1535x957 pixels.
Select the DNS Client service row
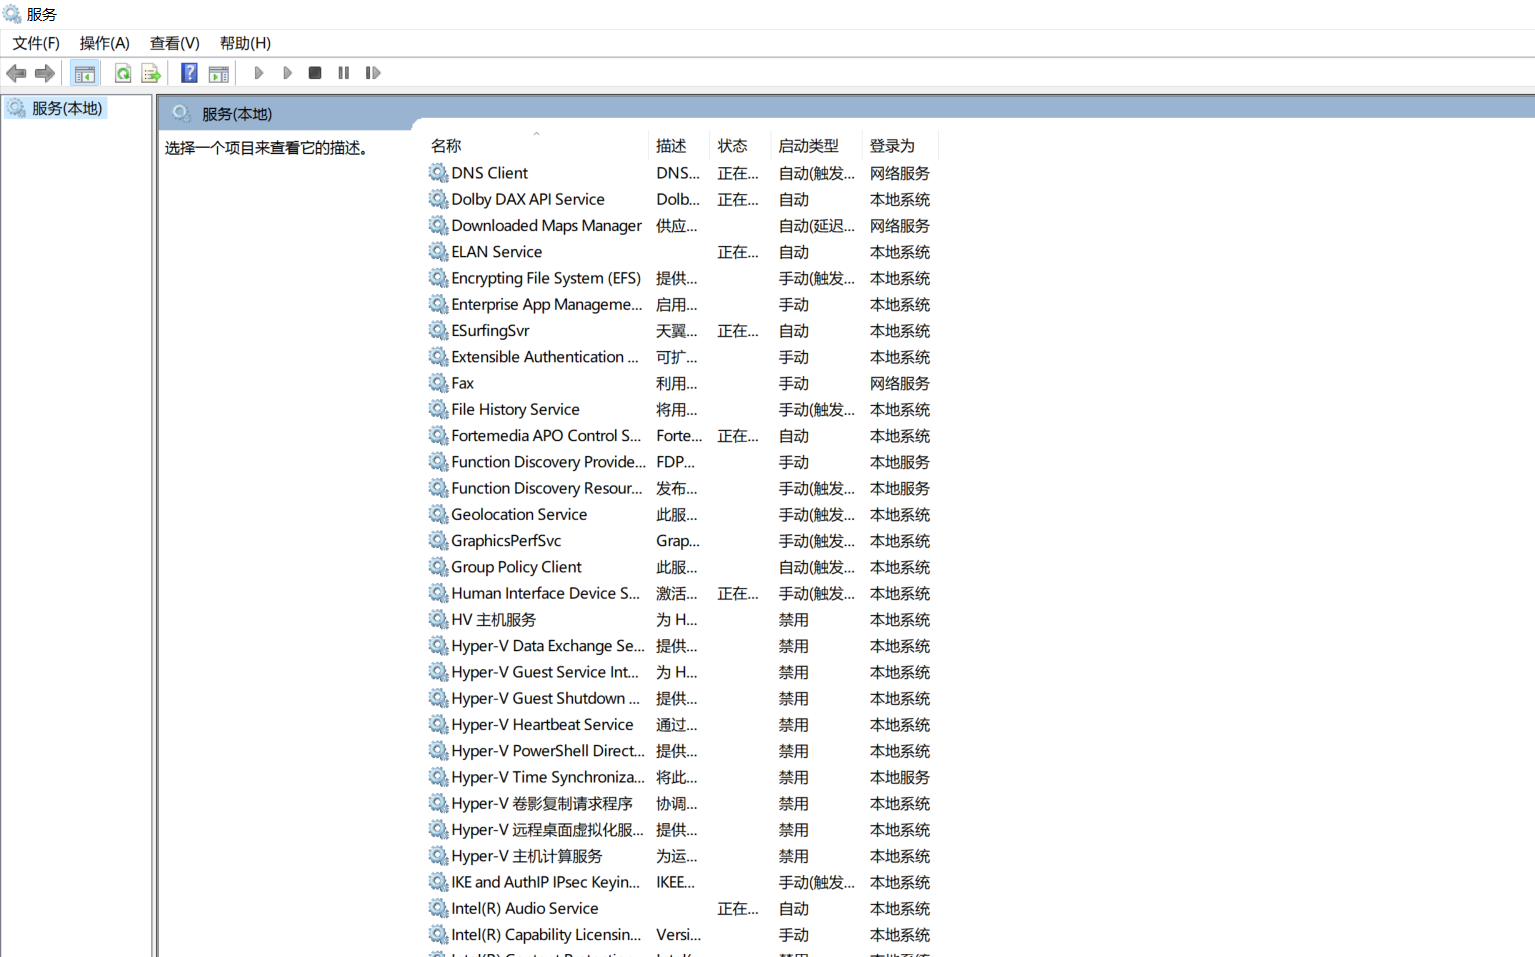click(x=489, y=172)
